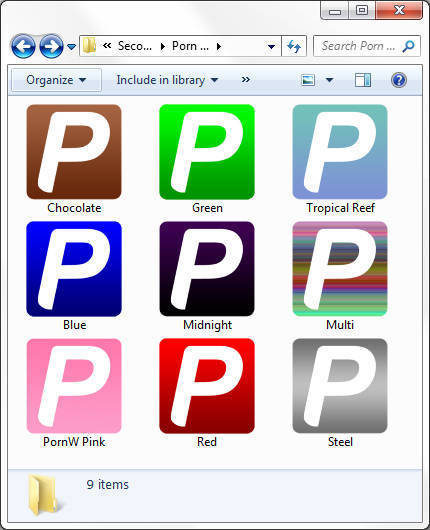Open the Organize menu

(56, 80)
